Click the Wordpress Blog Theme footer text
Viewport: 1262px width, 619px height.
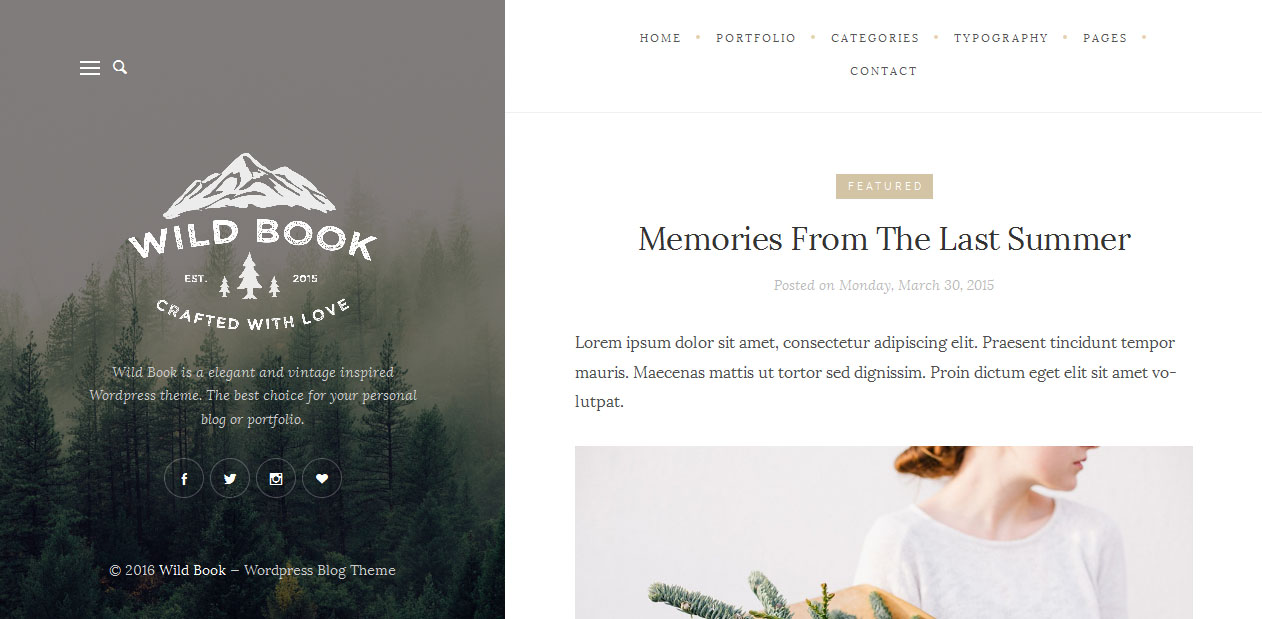point(320,570)
